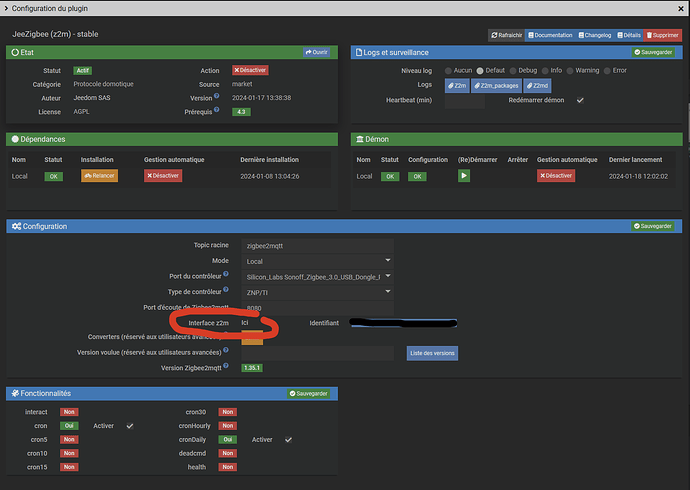Screen dimensions: 690x490
Task: Save Logs et surveillance settings
Action: [x=653, y=52]
